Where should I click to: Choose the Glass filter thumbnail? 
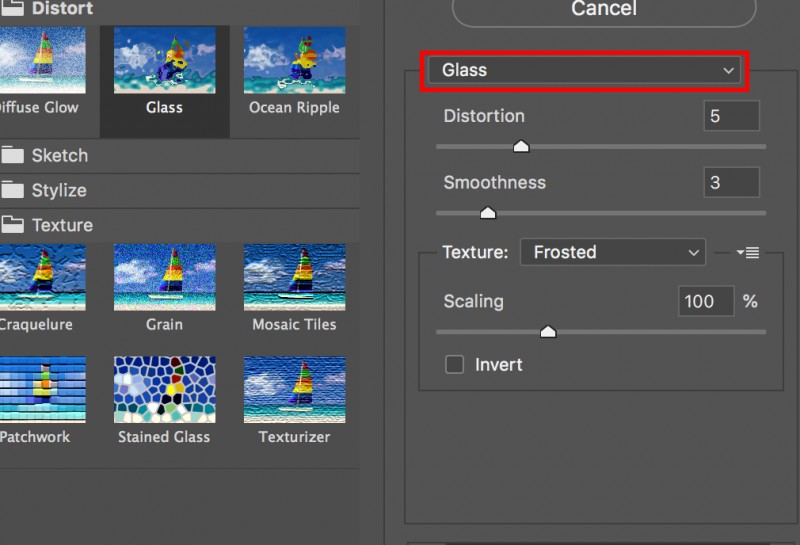[x=164, y=61]
